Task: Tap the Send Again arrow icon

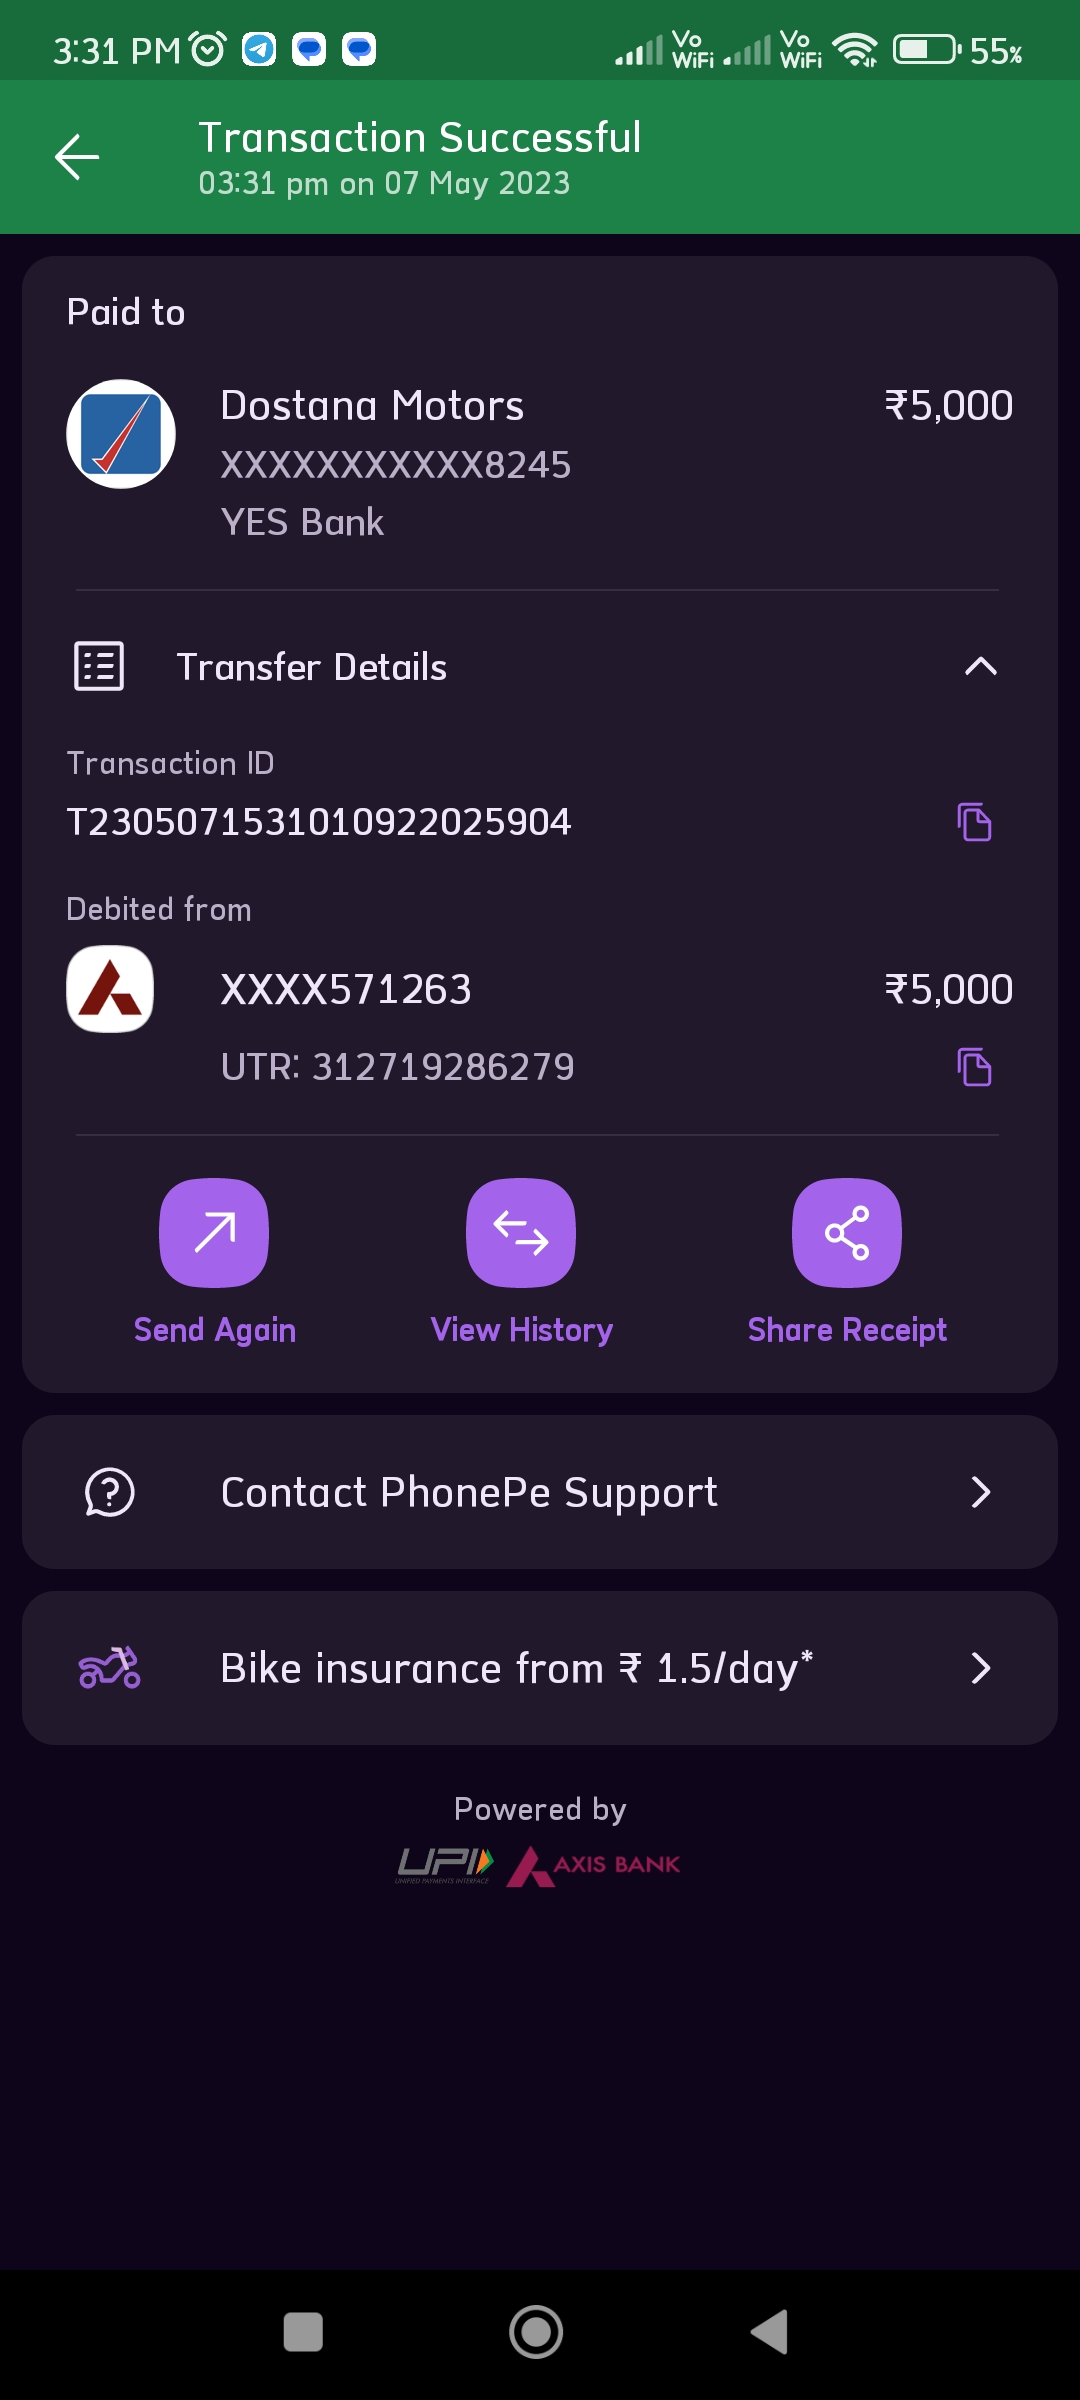Action: [214, 1232]
